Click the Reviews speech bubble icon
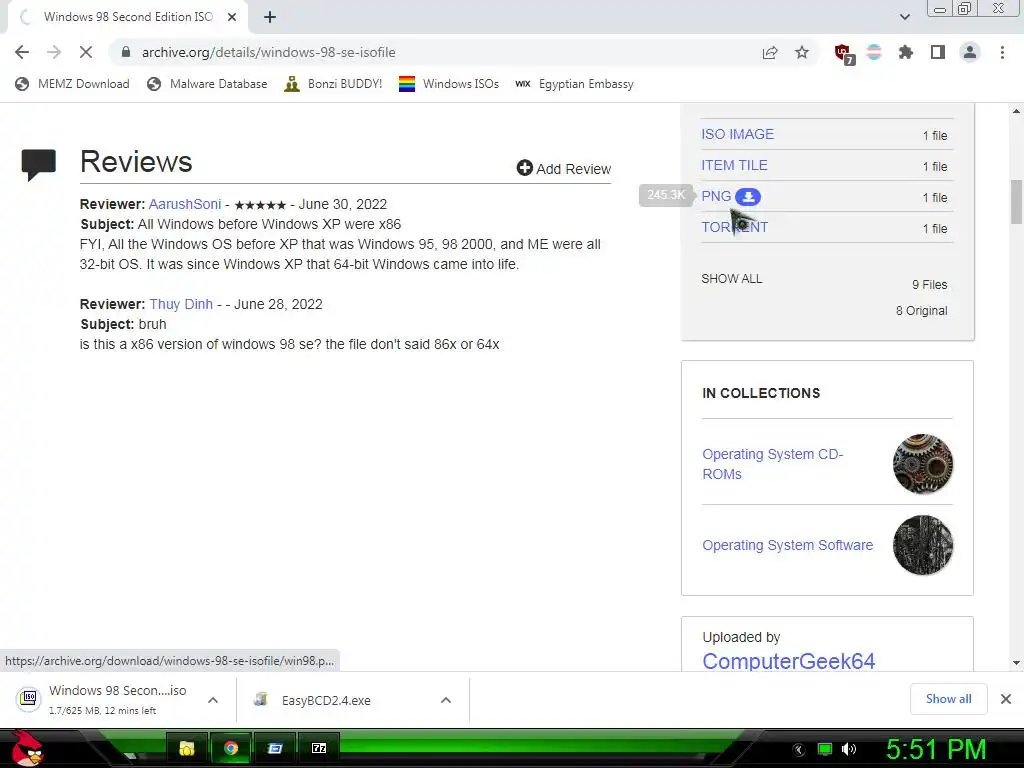The image size is (1024, 768). pyautogui.click(x=39, y=165)
